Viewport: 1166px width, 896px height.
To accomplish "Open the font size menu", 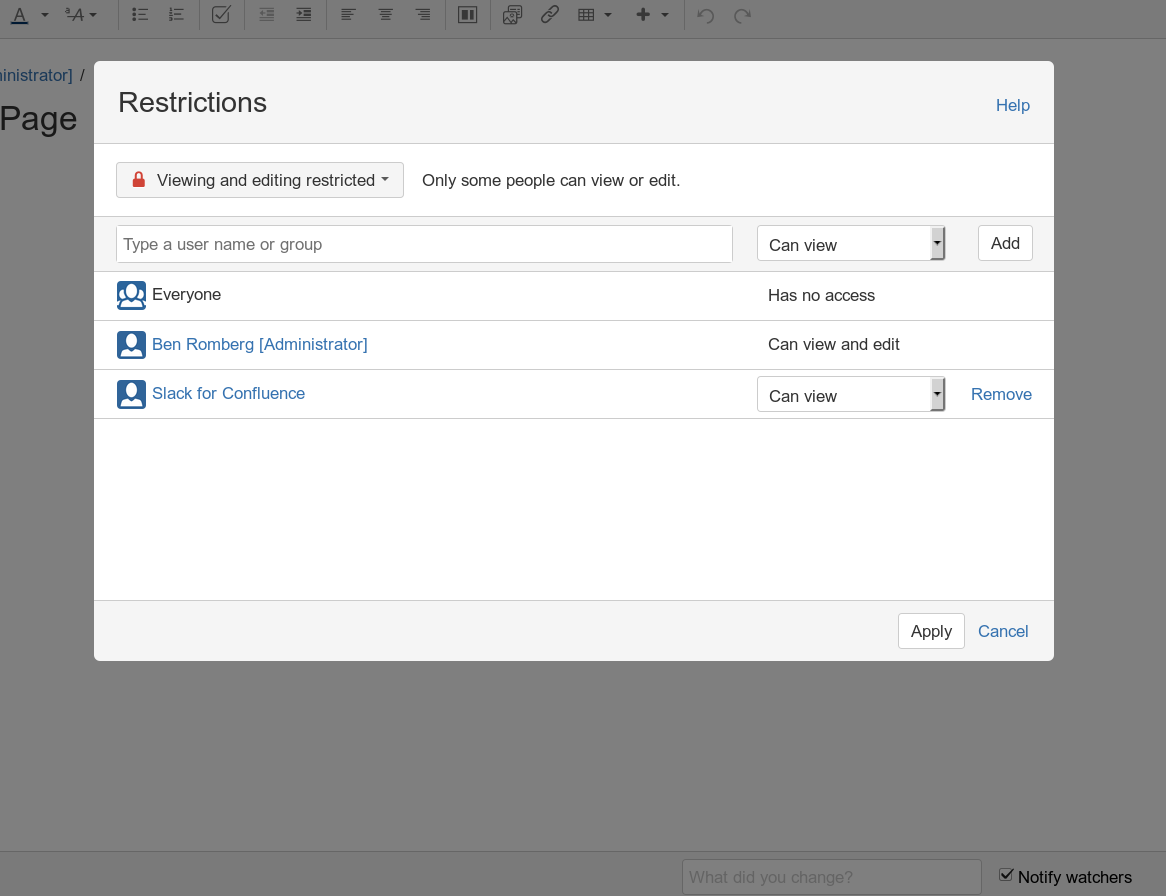I will pos(78,15).
